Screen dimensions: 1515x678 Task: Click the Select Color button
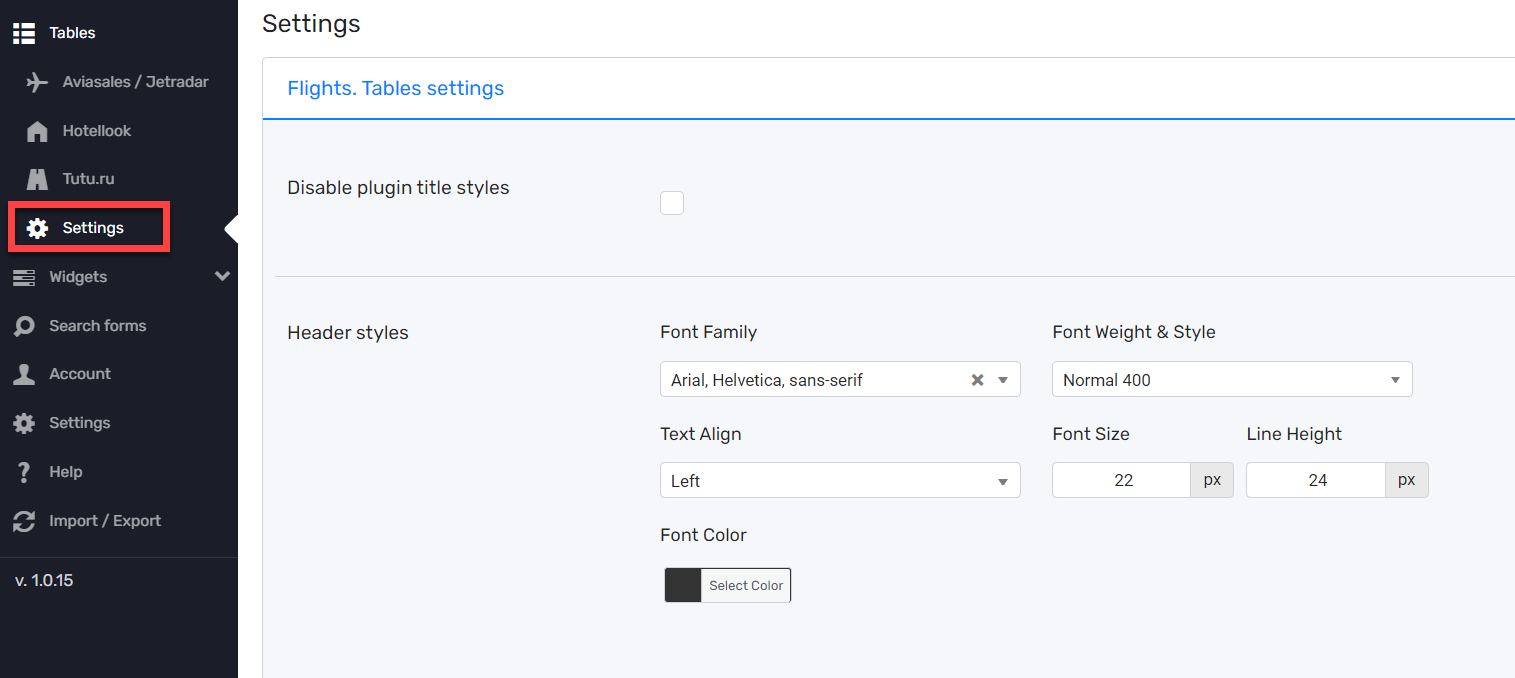[x=746, y=586]
